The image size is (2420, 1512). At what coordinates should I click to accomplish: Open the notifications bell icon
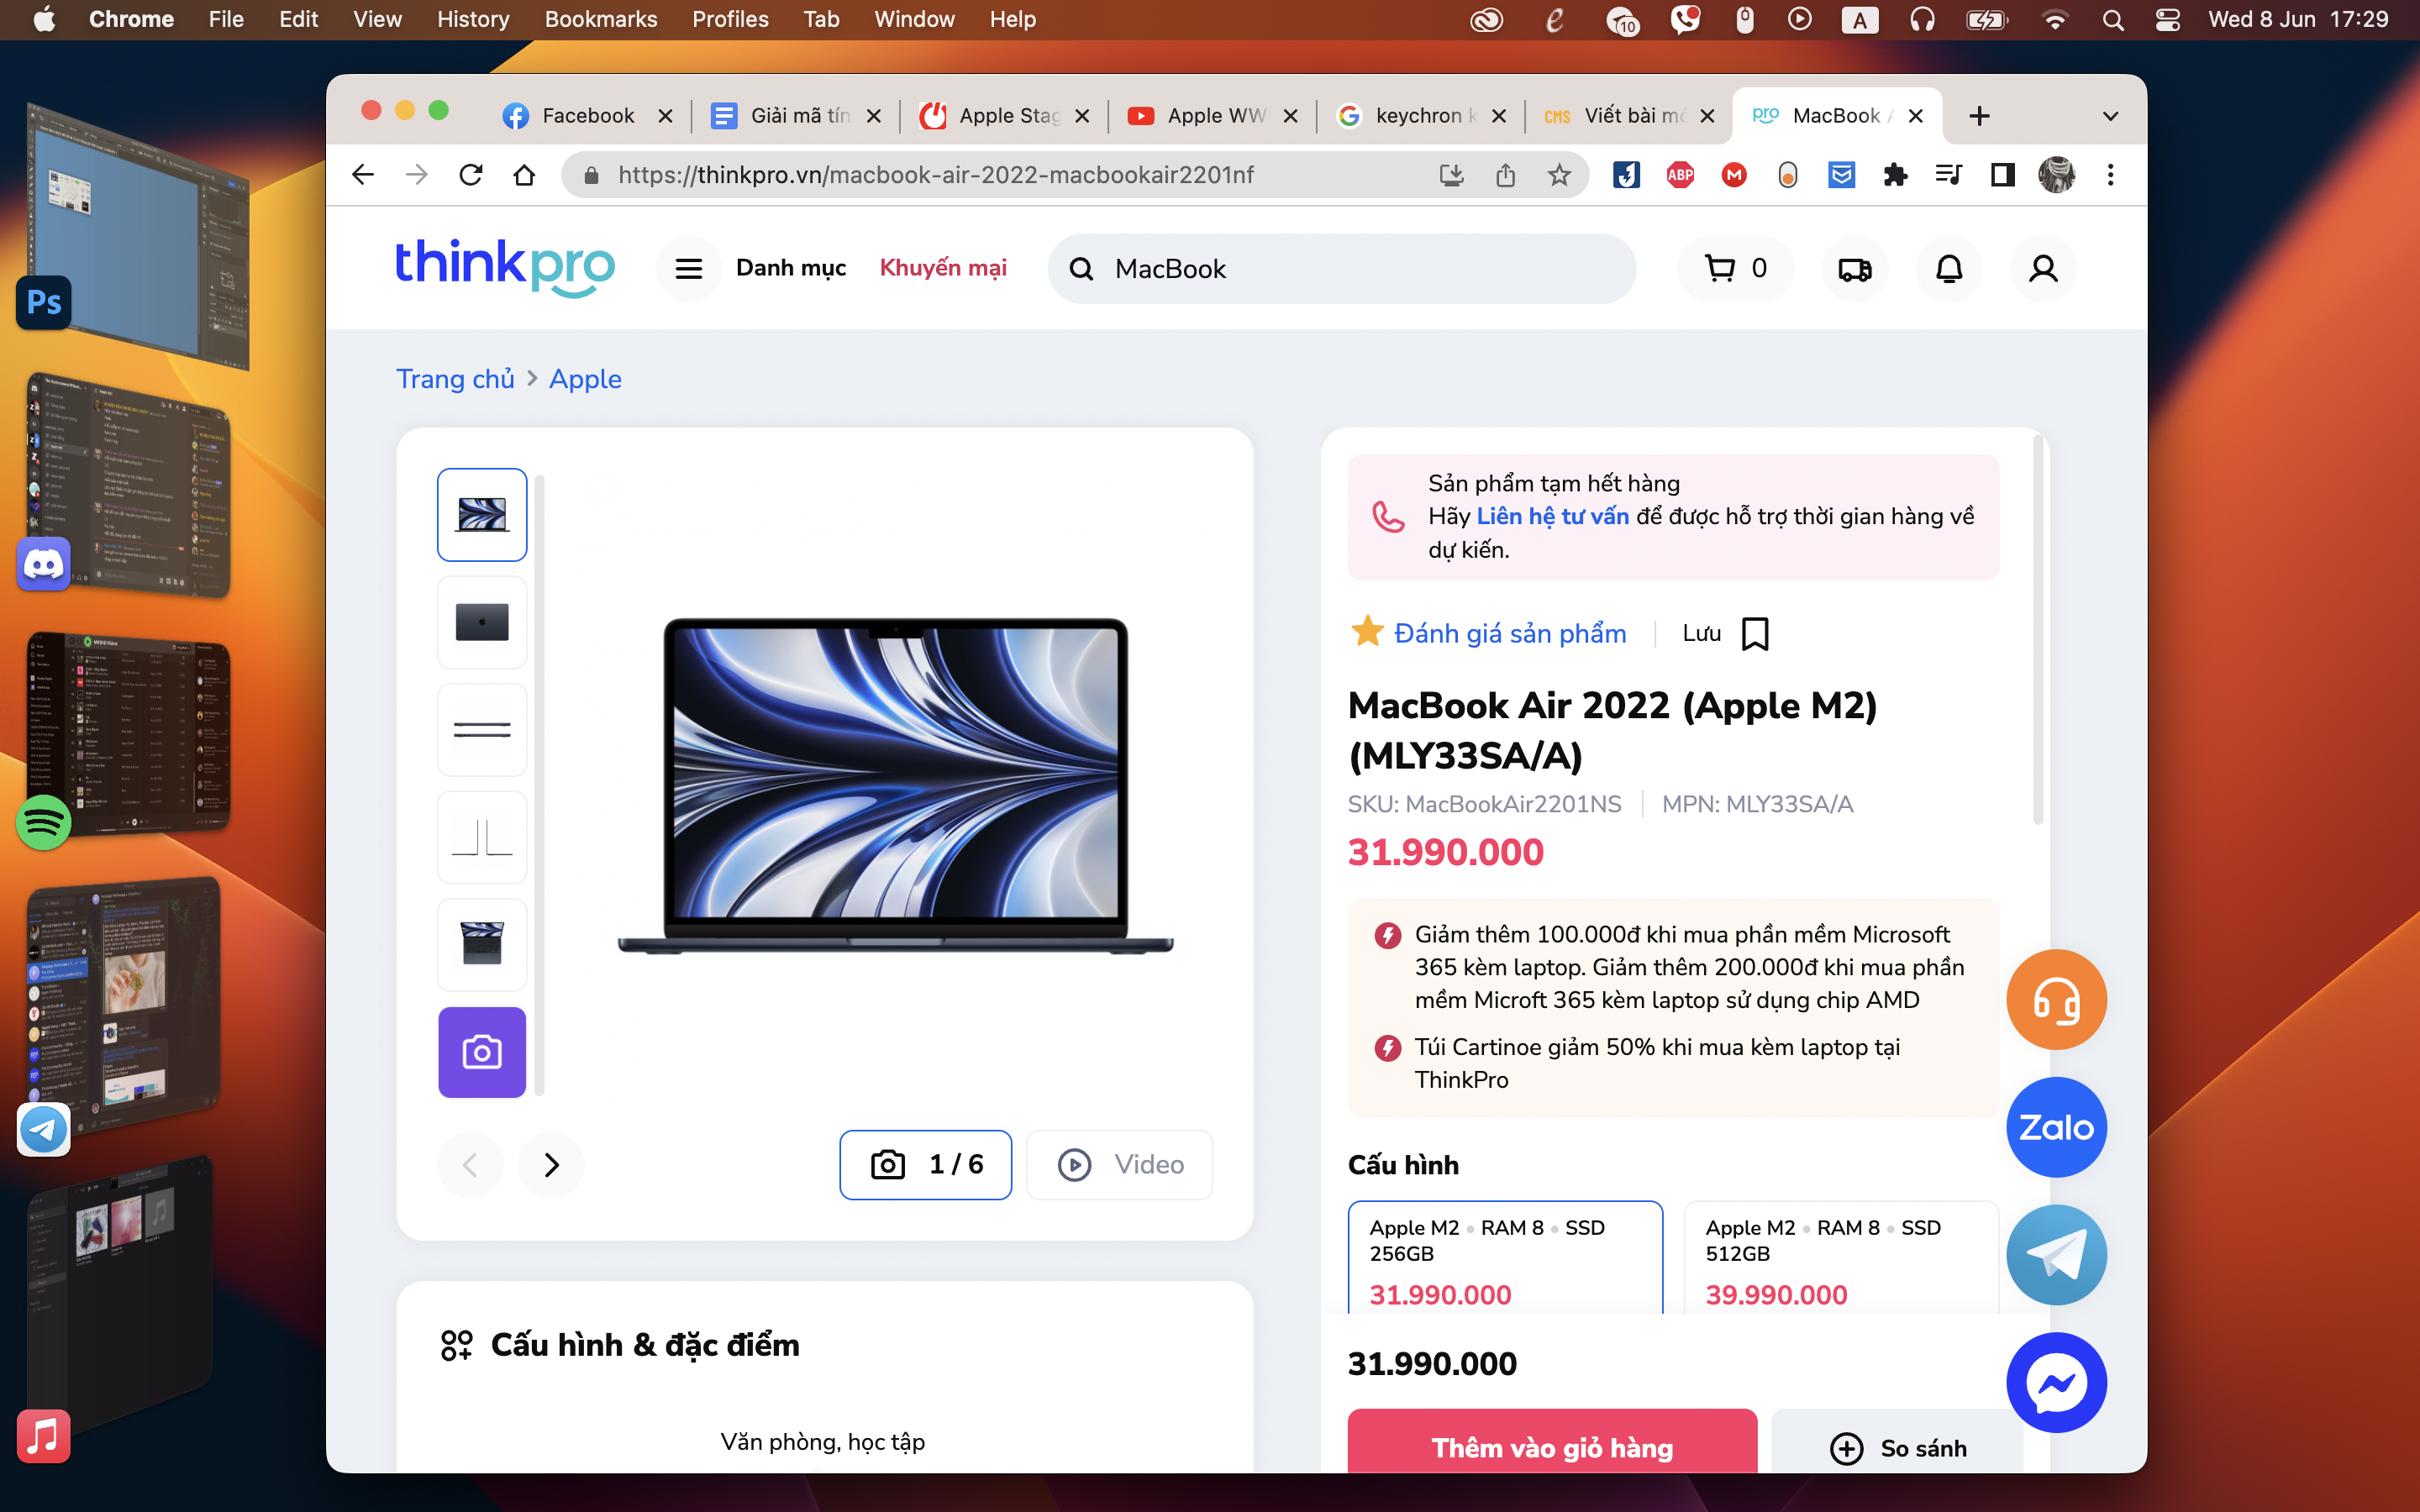pyautogui.click(x=1949, y=269)
